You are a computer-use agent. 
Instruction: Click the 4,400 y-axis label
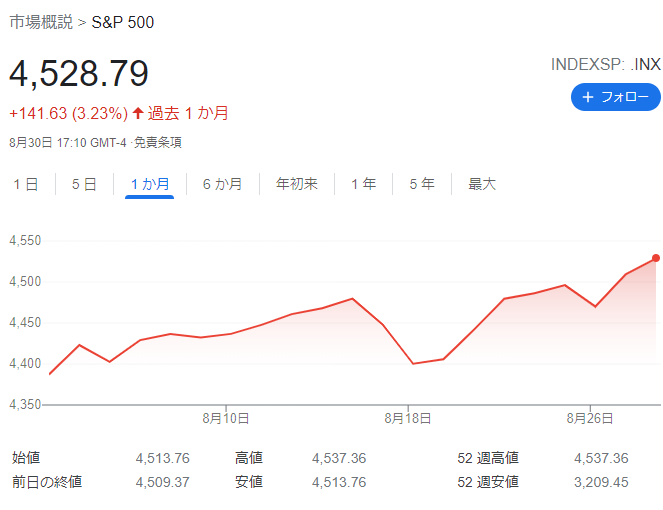(25, 364)
